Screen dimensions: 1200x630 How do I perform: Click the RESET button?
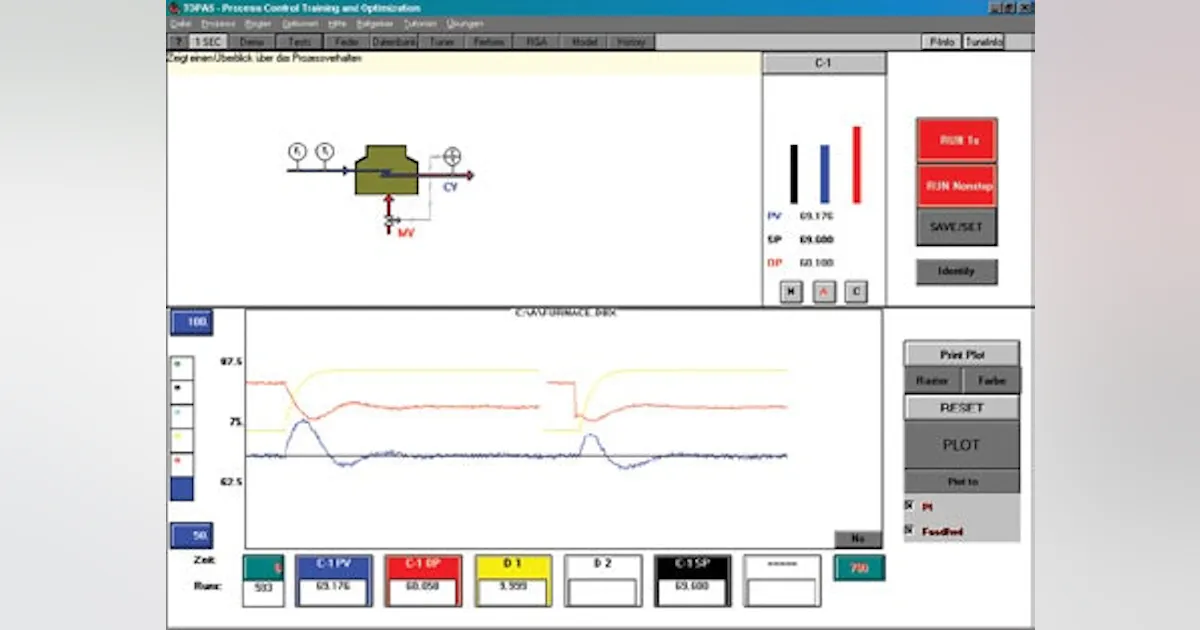(x=962, y=407)
